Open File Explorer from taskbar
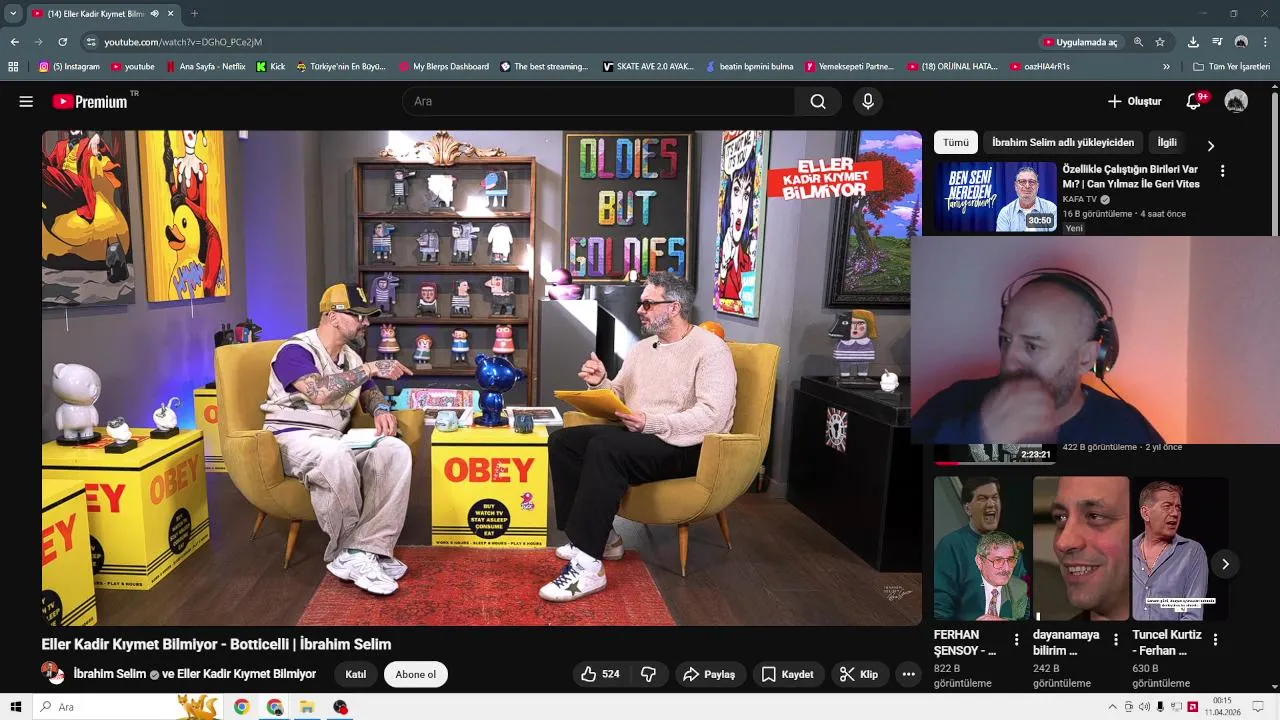This screenshot has width=1280, height=720. (x=307, y=707)
